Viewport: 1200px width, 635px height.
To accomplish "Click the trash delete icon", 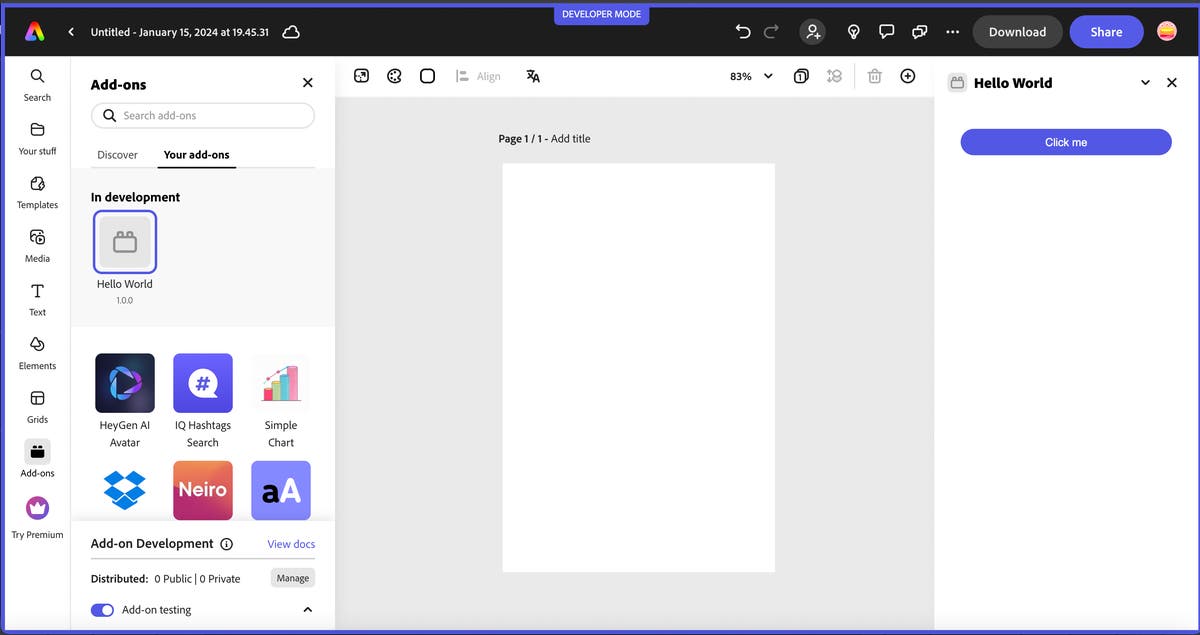I will (875, 76).
